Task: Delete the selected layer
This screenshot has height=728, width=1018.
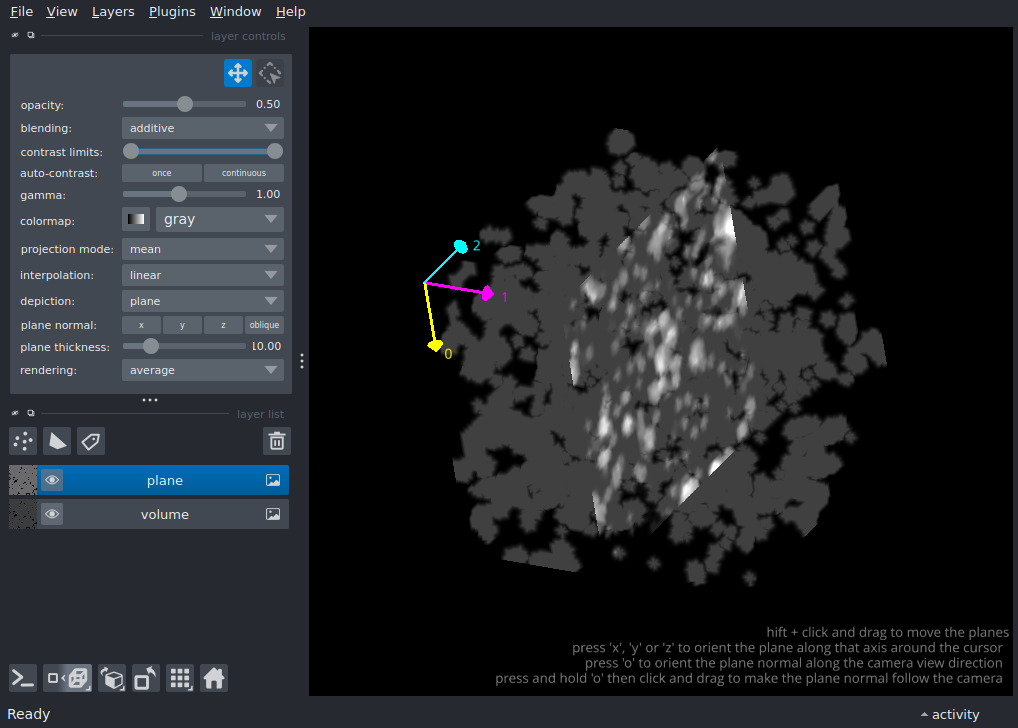Action: click(276, 441)
